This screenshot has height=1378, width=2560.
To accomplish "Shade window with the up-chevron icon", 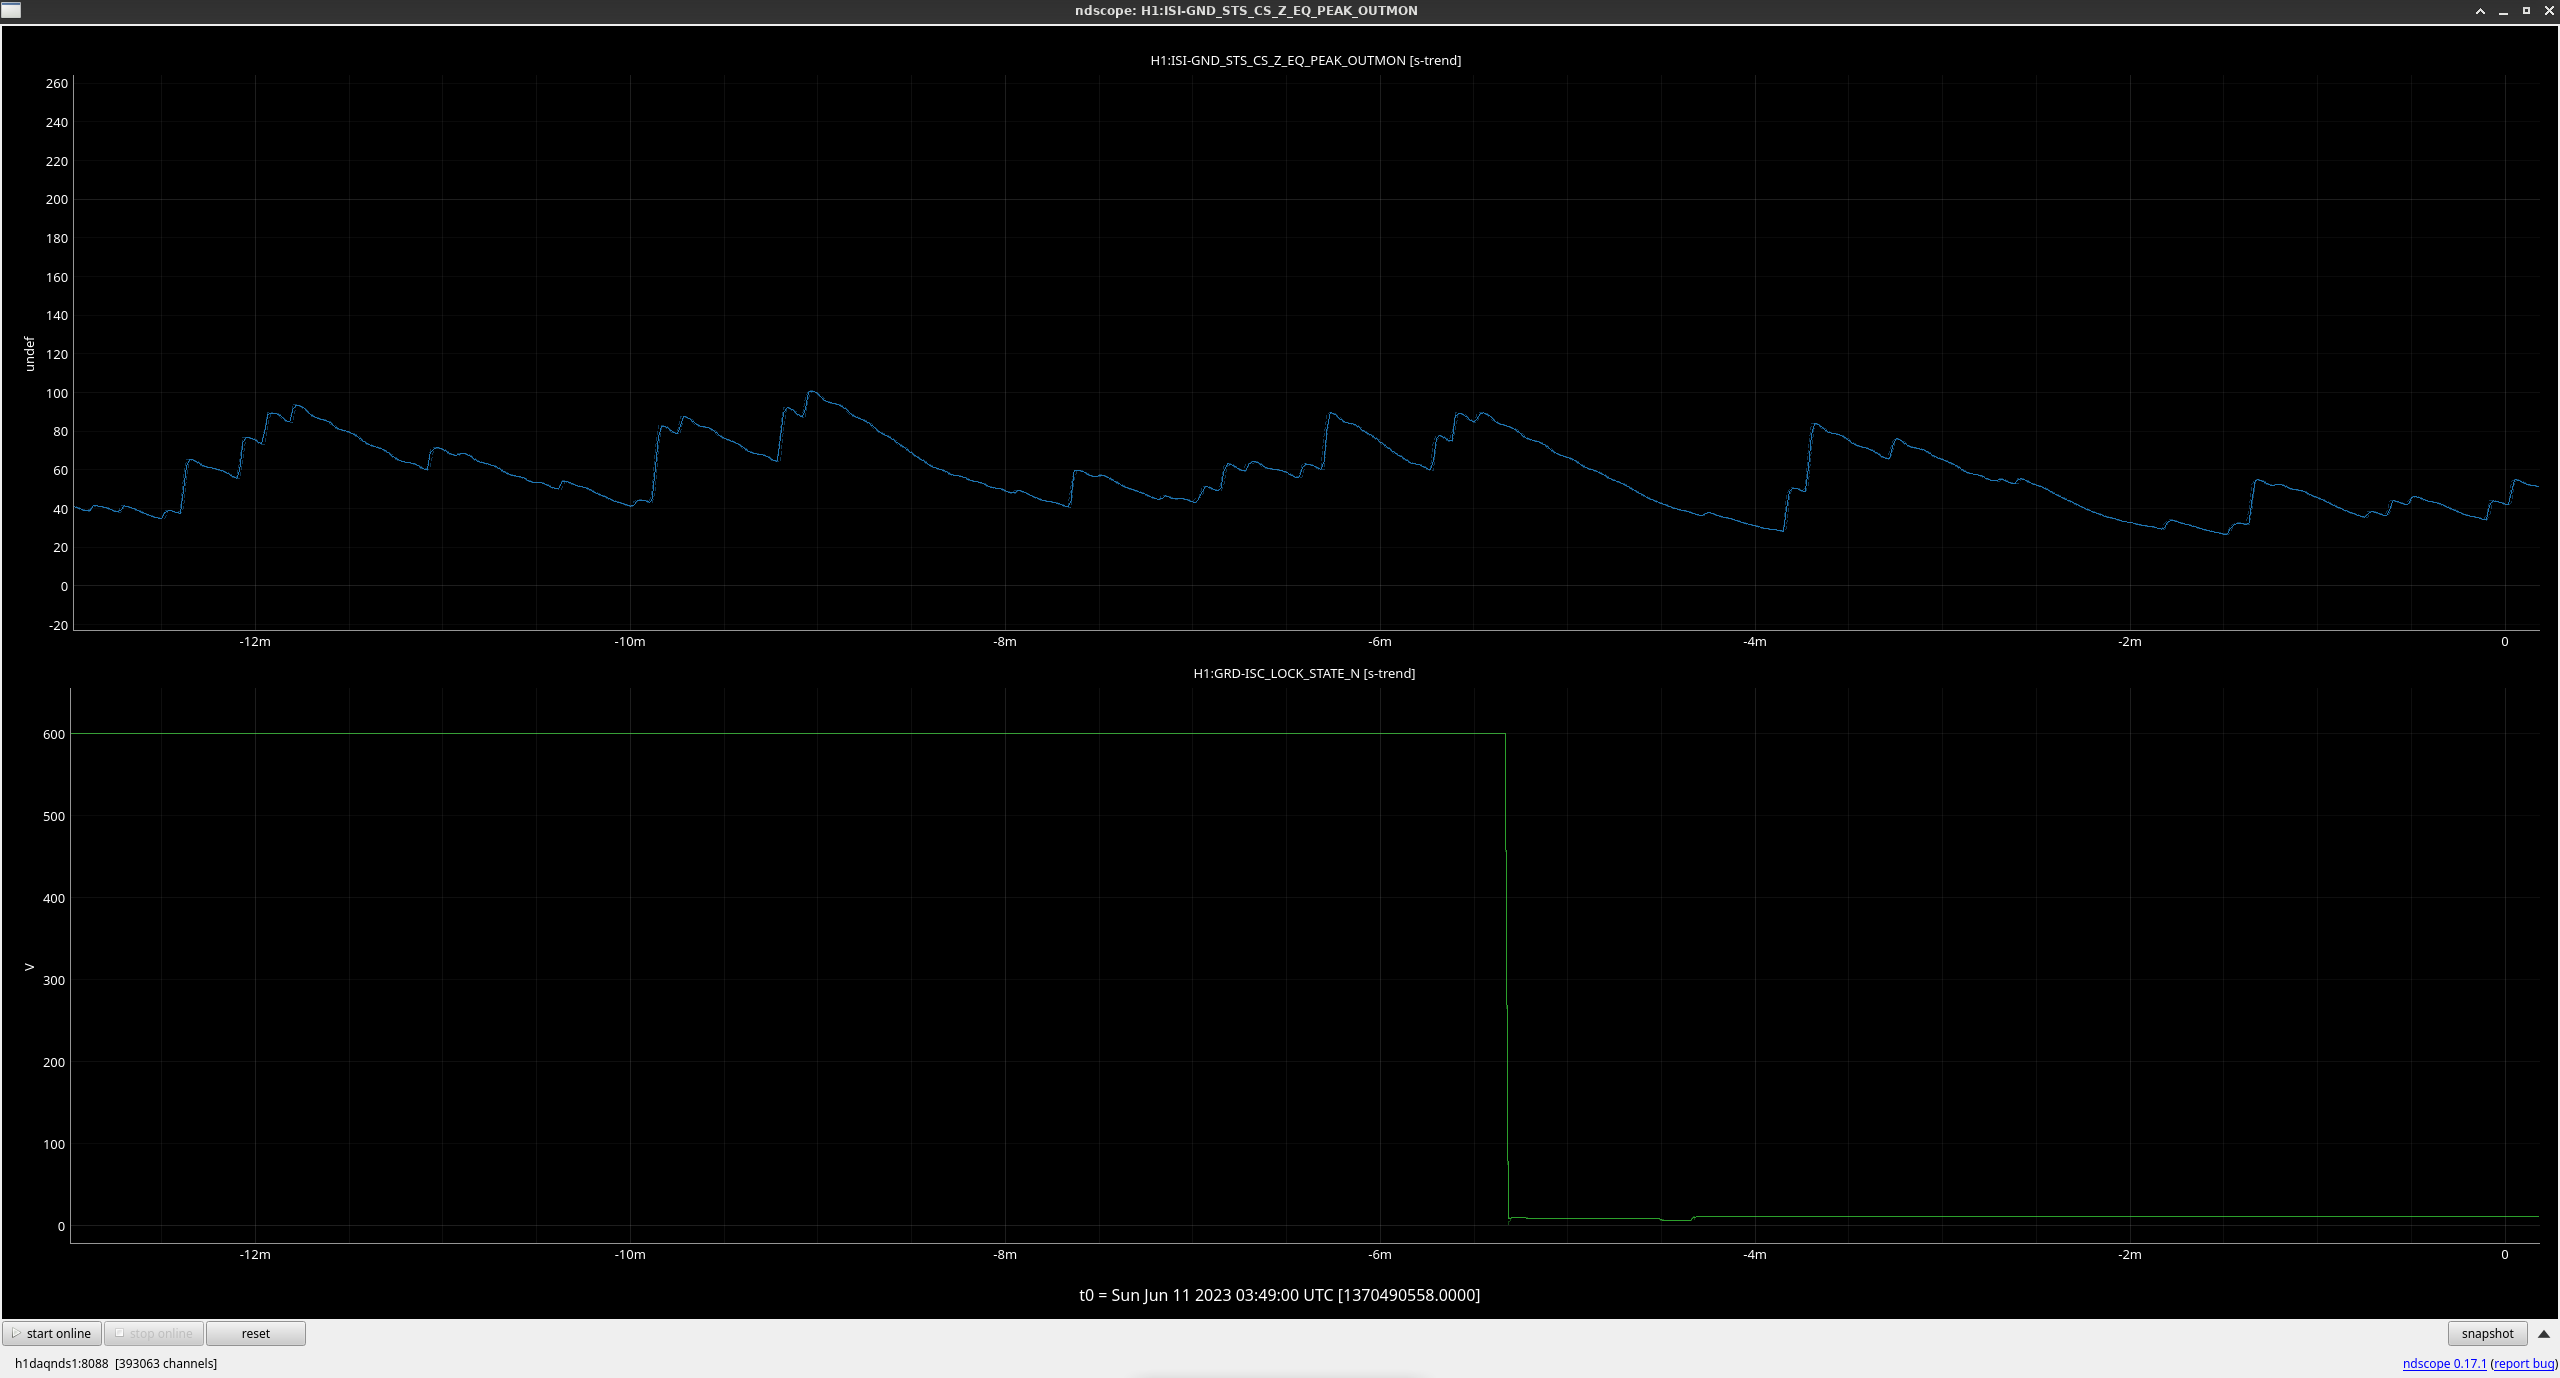I will click(x=2480, y=11).
